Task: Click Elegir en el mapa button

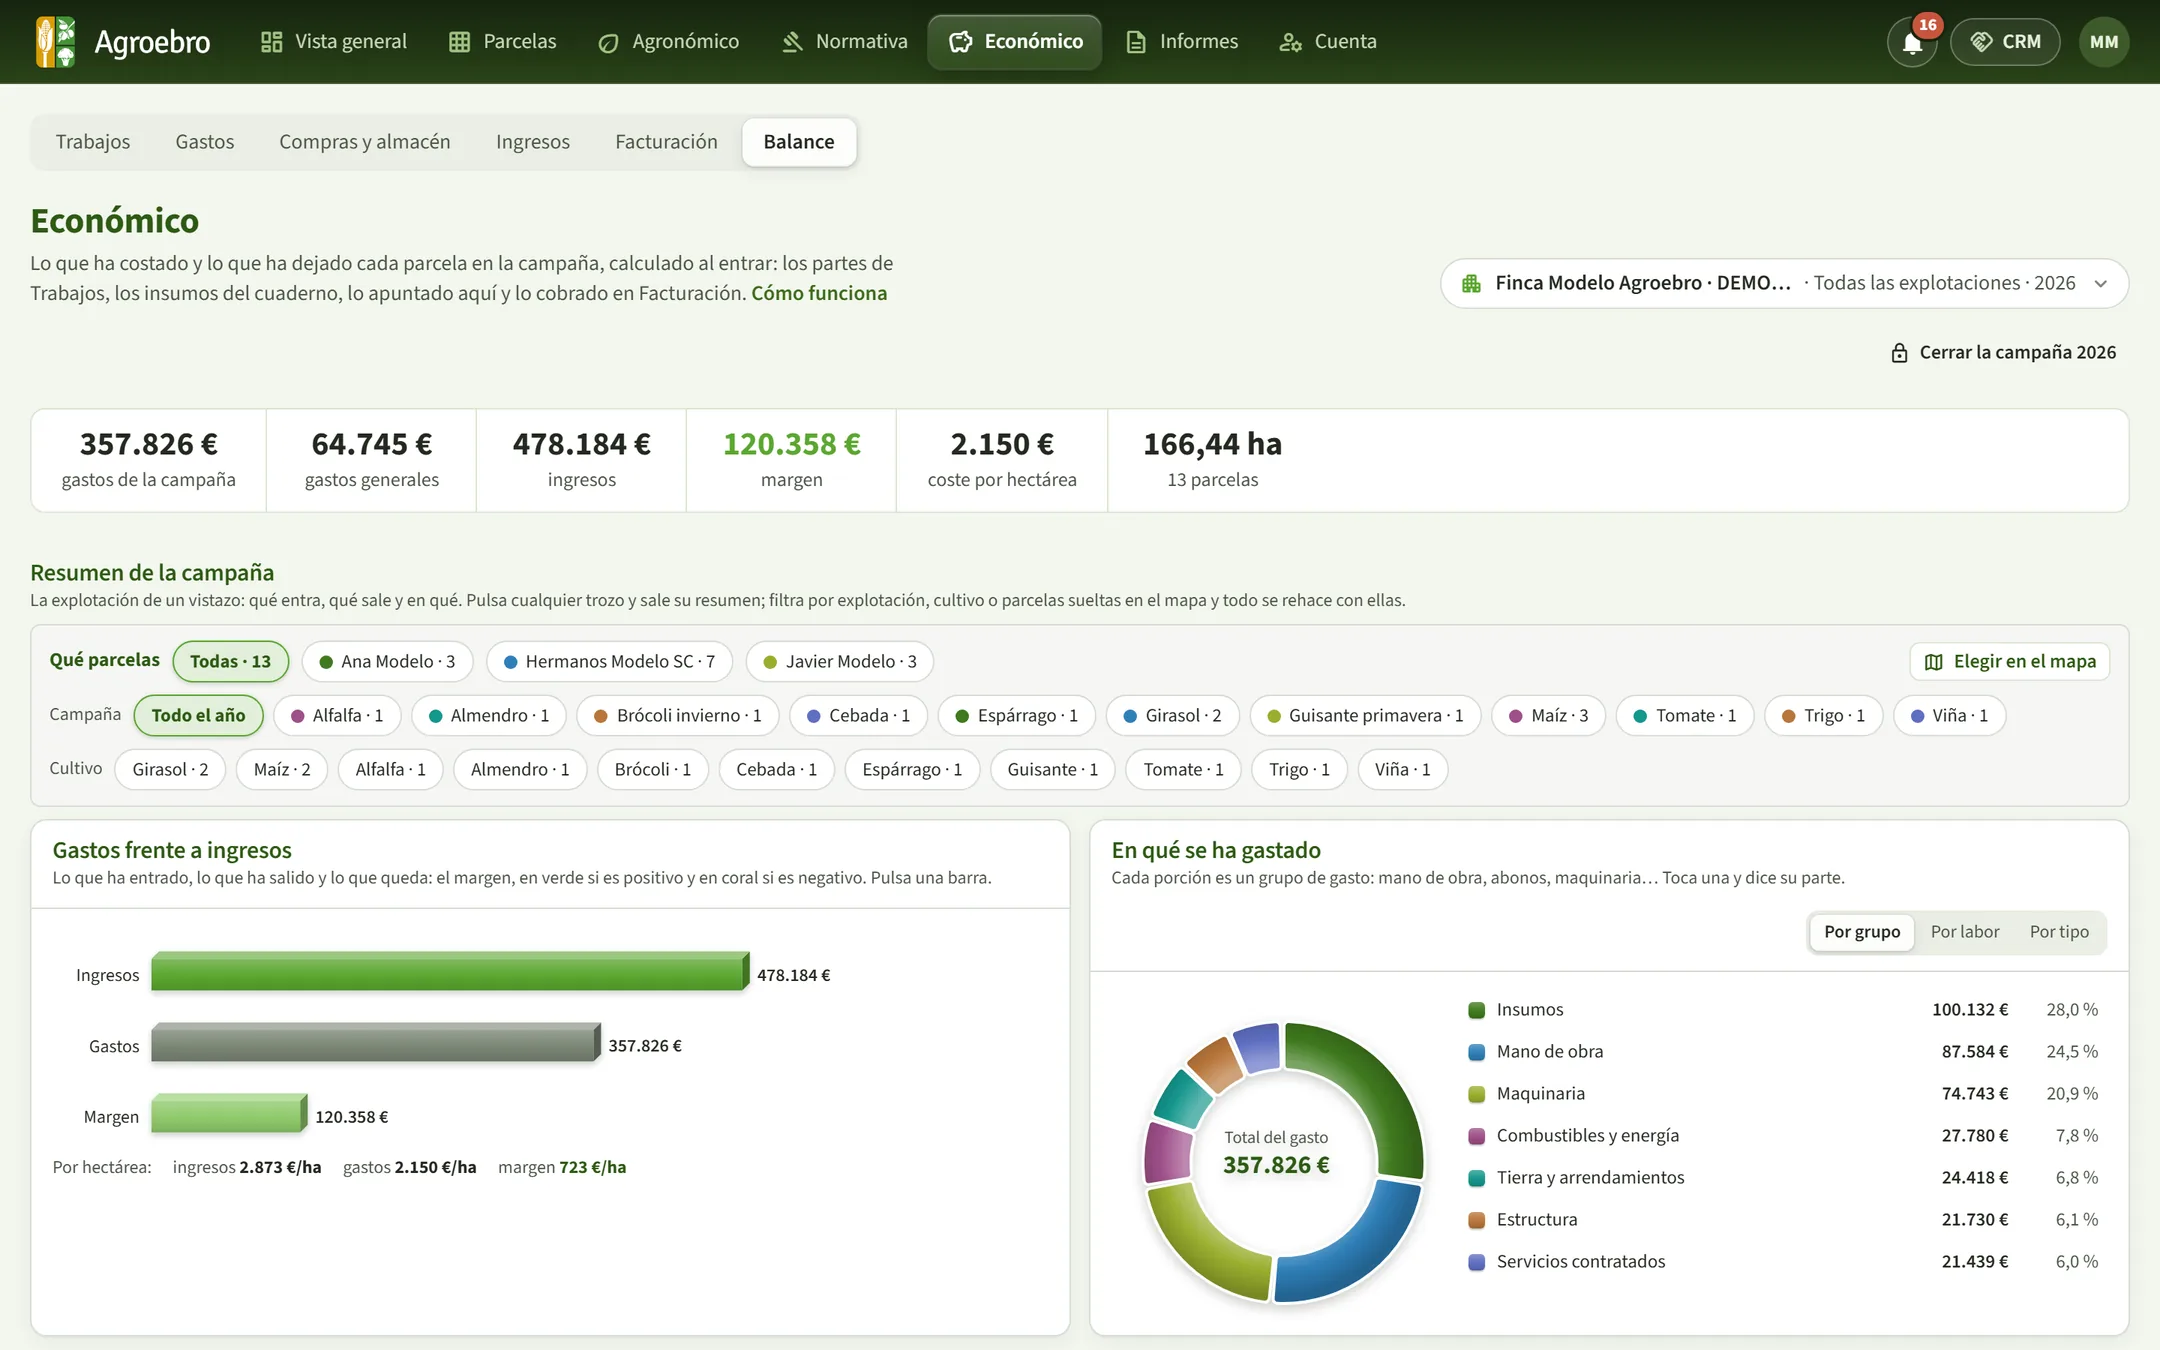Action: [2010, 662]
